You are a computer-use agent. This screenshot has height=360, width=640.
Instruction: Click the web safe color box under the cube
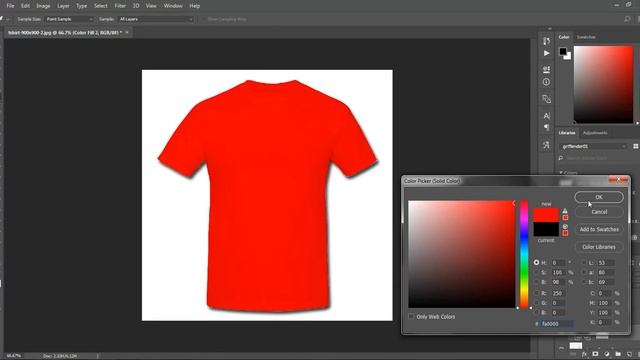tap(565, 233)
